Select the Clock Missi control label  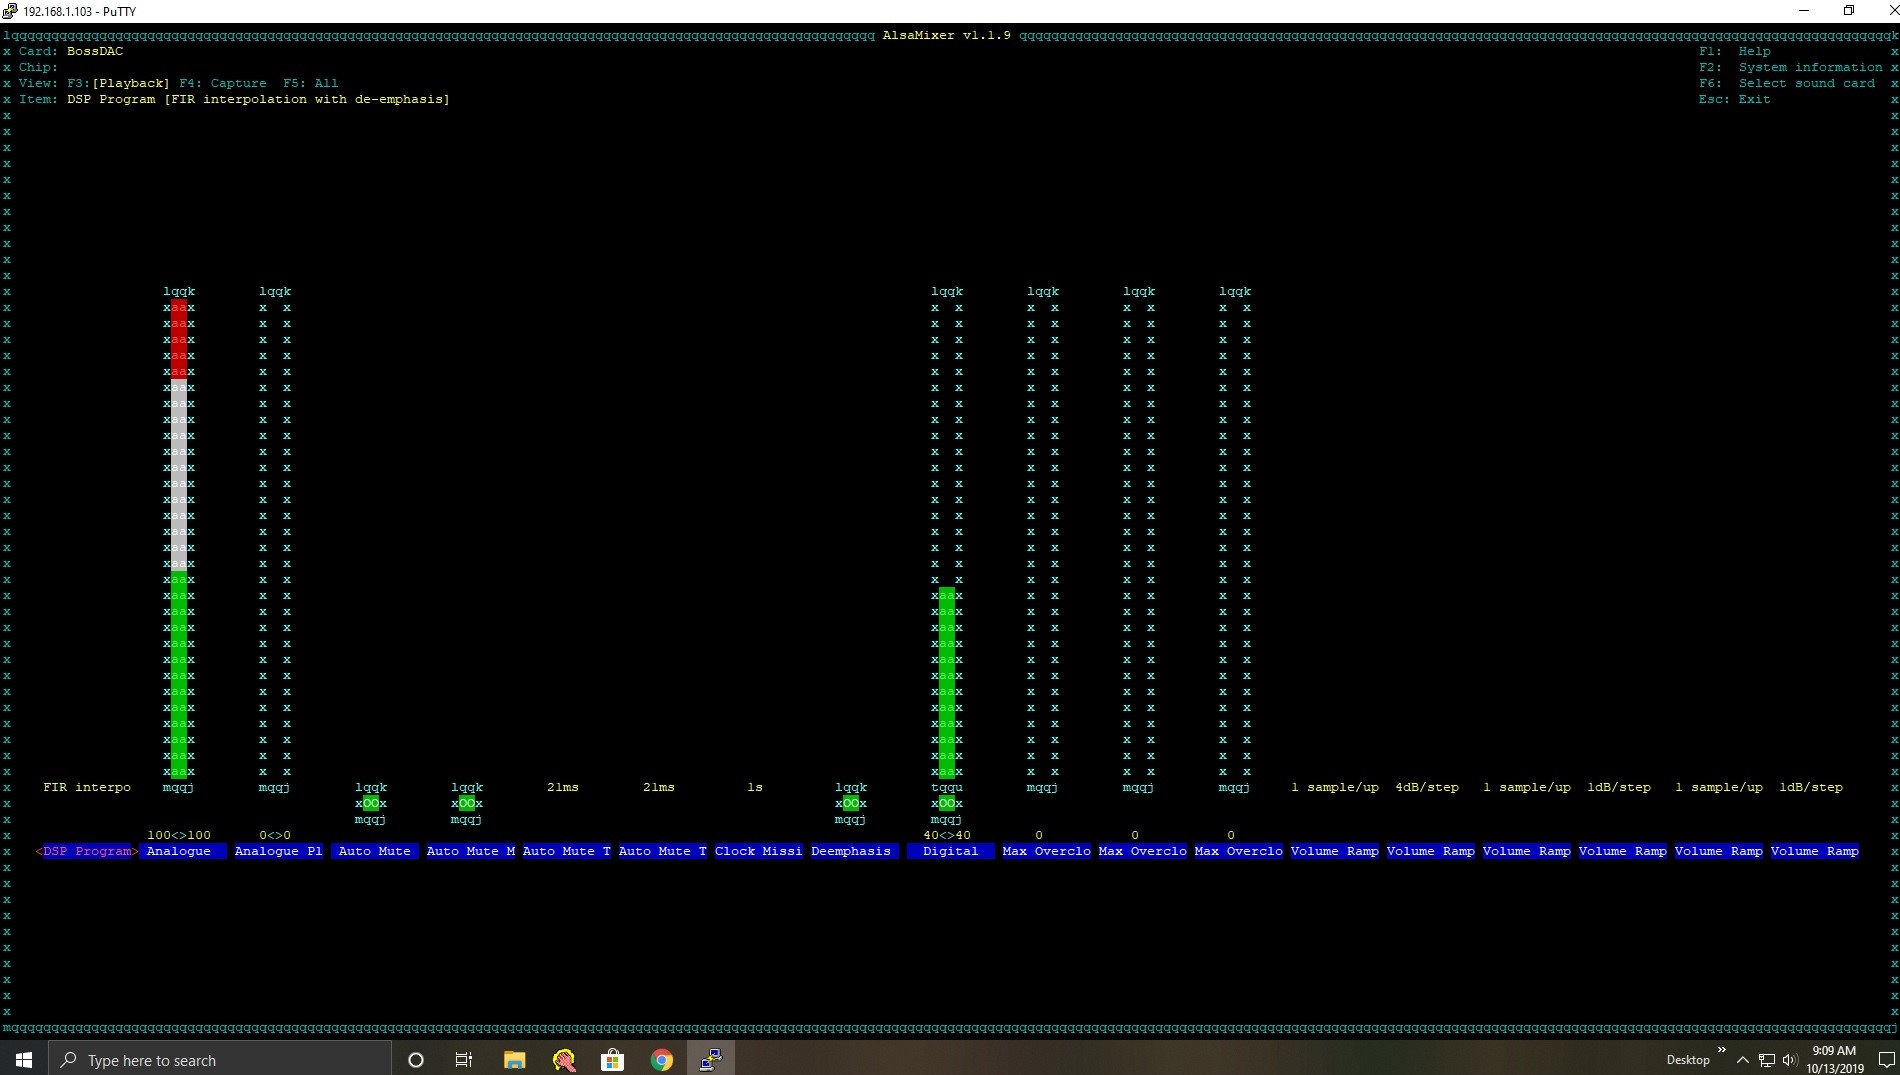point(758,851)
